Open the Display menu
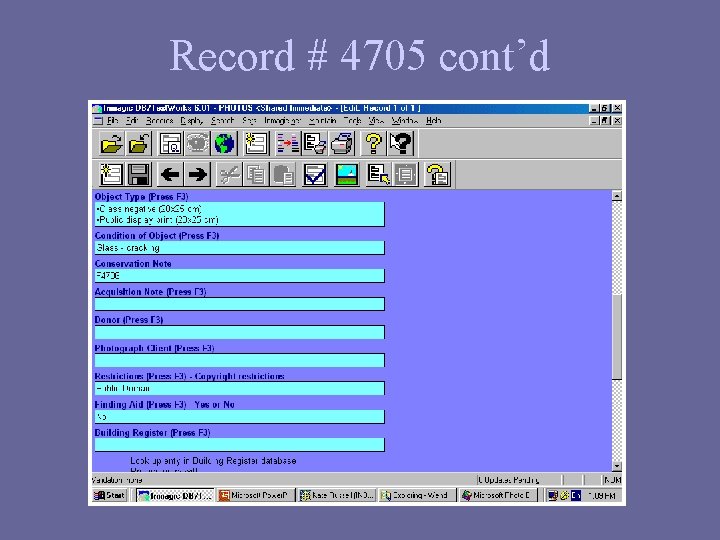Viewport: 720px width, 540px height. pyautogui.click(x=191, y=121)
